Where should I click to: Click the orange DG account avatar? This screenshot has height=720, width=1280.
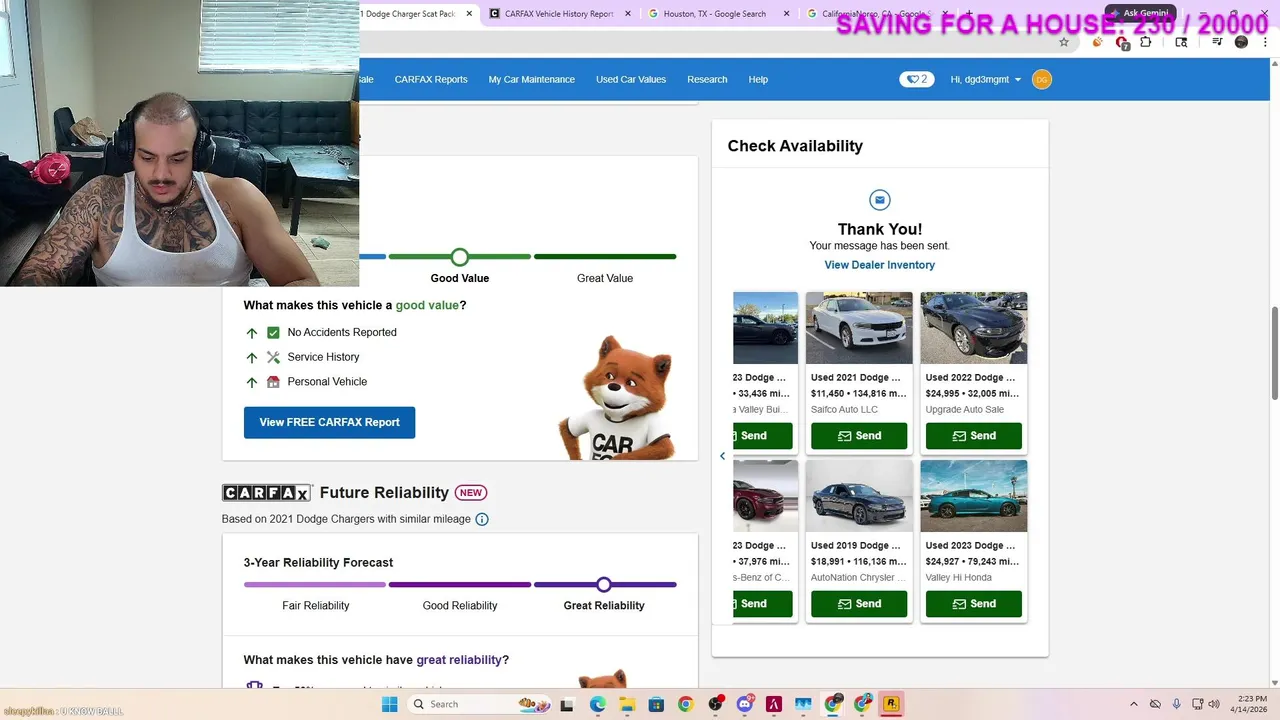point(1042,79)
